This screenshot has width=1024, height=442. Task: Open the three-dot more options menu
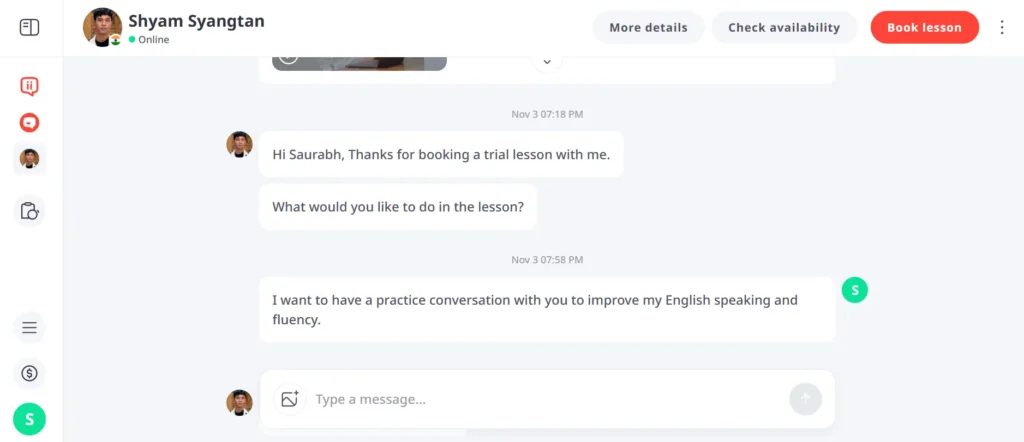[x=1002, y=28]
